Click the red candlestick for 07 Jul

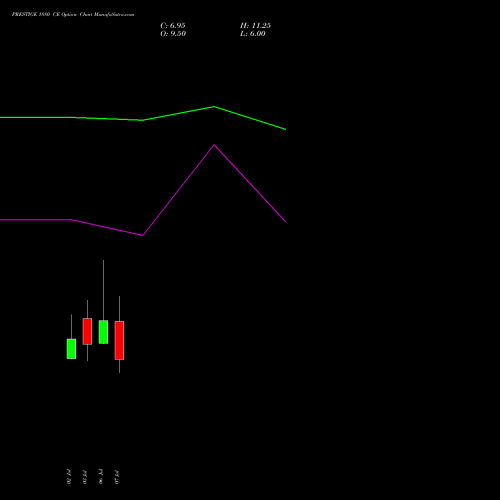119,340
